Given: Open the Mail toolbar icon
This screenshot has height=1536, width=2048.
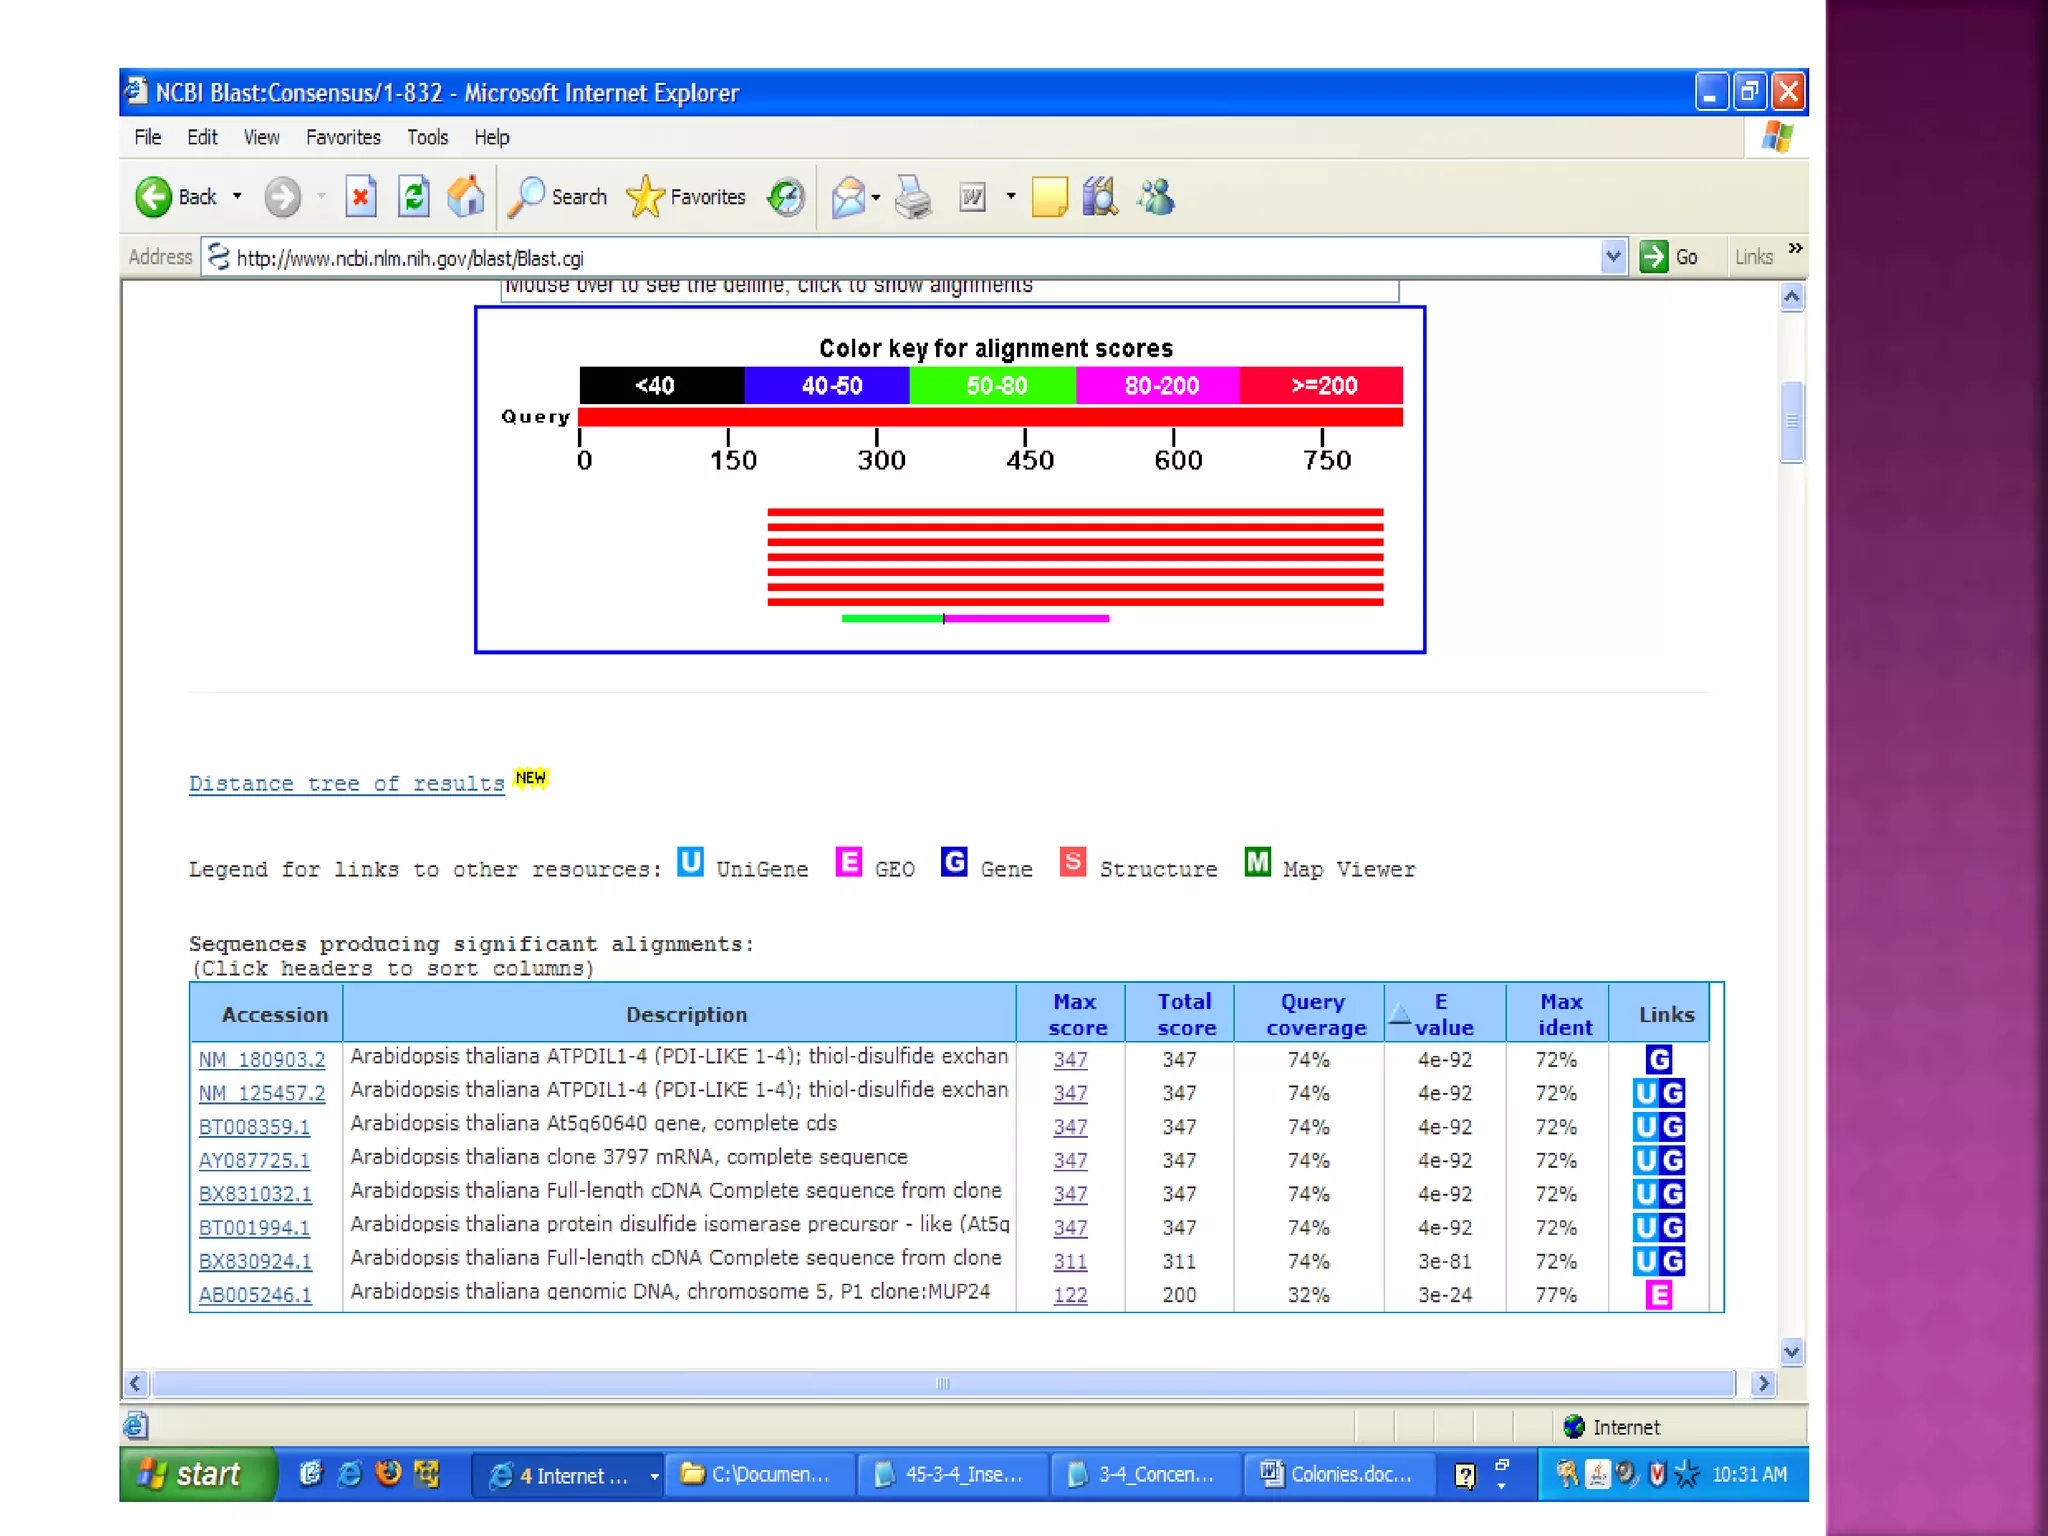Looking at the screenshot, I should tap(848, 197).
